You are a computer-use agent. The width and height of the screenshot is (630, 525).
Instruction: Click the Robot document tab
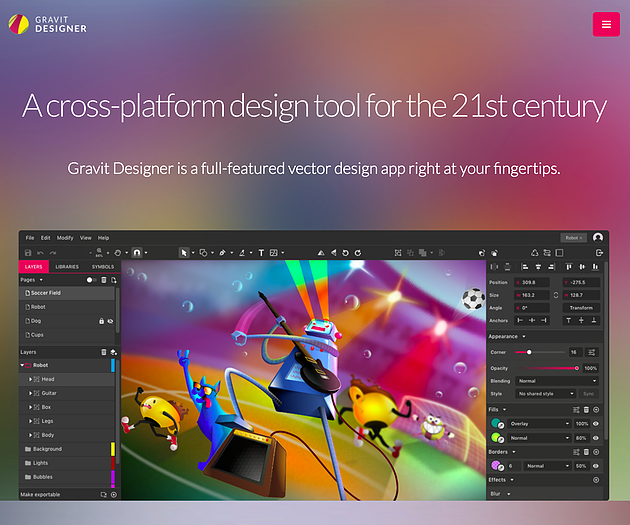(573, 238)
